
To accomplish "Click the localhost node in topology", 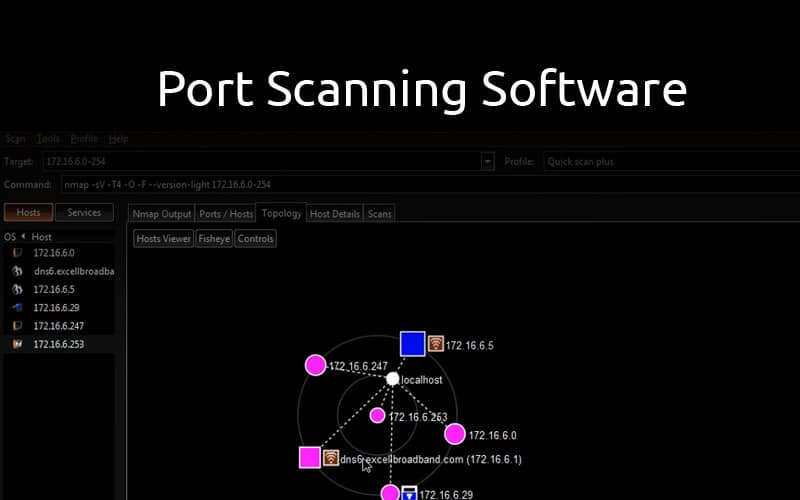I will click(392, 379).
